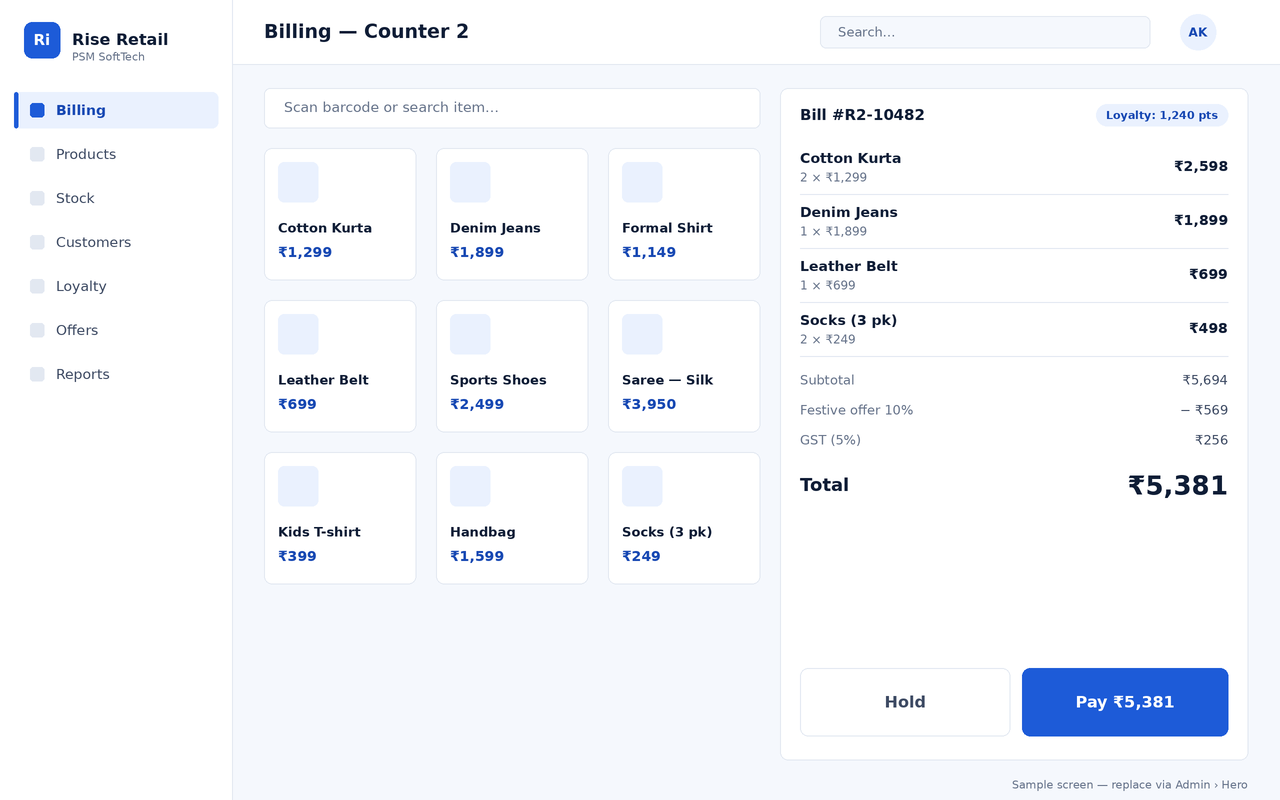Open the Stock section
This screenshot has width=1280, height=800.
[116, 198]
